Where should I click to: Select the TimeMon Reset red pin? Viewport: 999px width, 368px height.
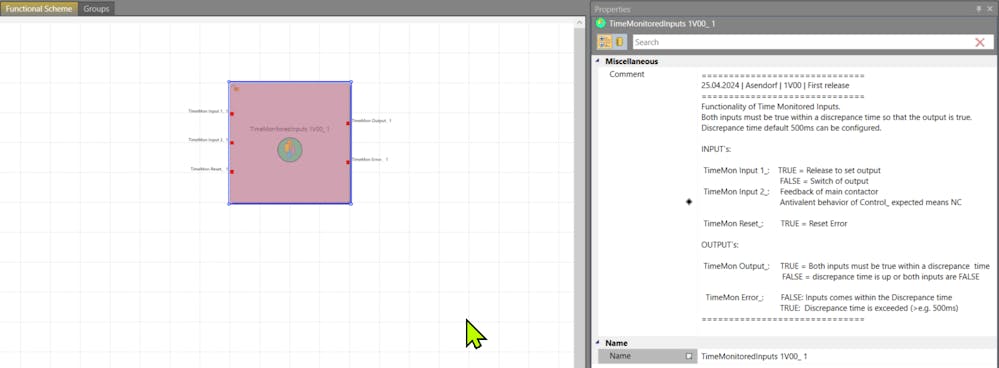coord(232,171)
